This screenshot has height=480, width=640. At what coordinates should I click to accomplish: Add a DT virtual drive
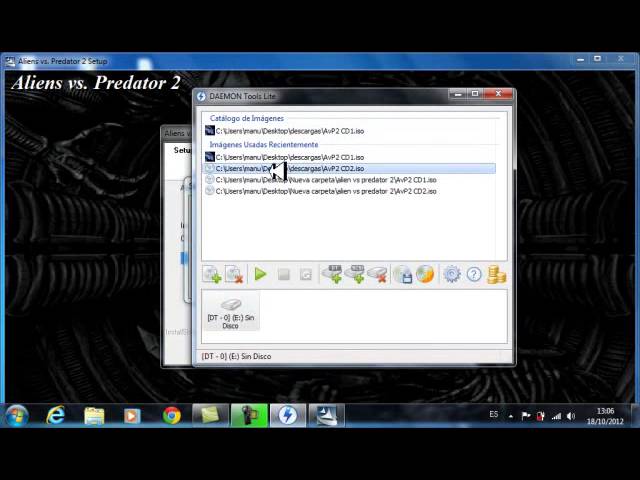coord(332,274)
